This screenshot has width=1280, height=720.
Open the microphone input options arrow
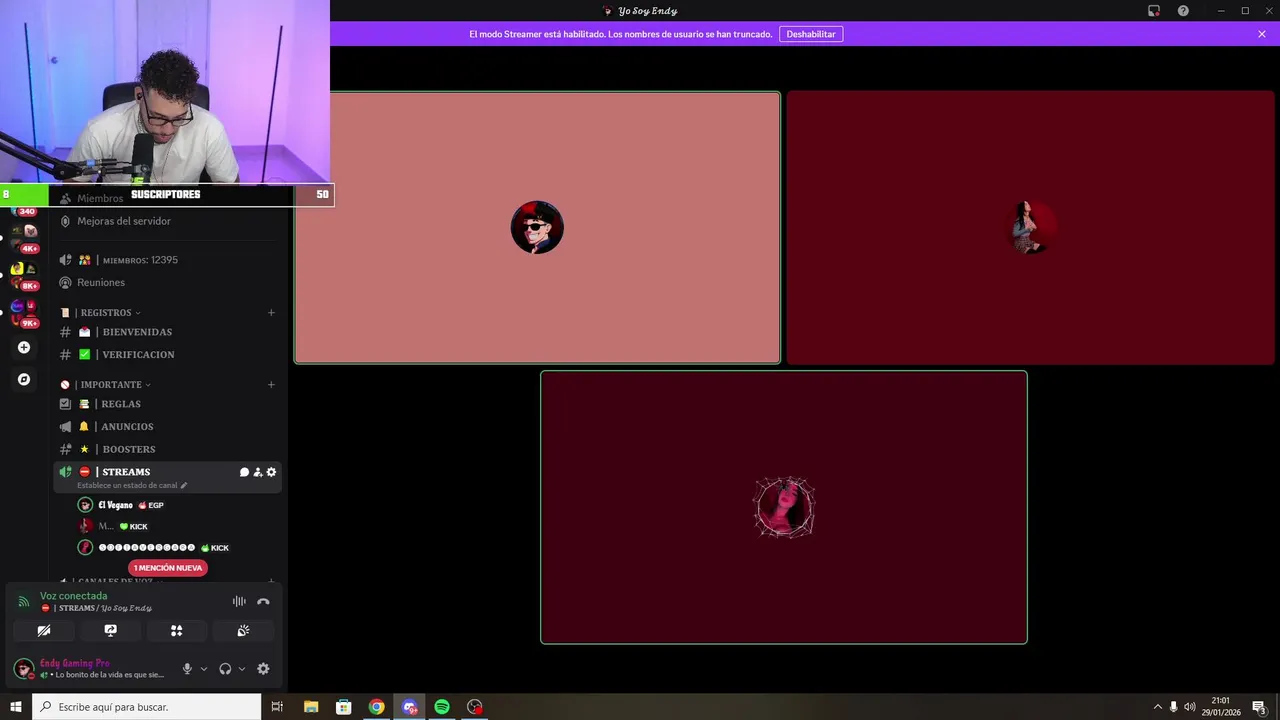coord(204,669)
